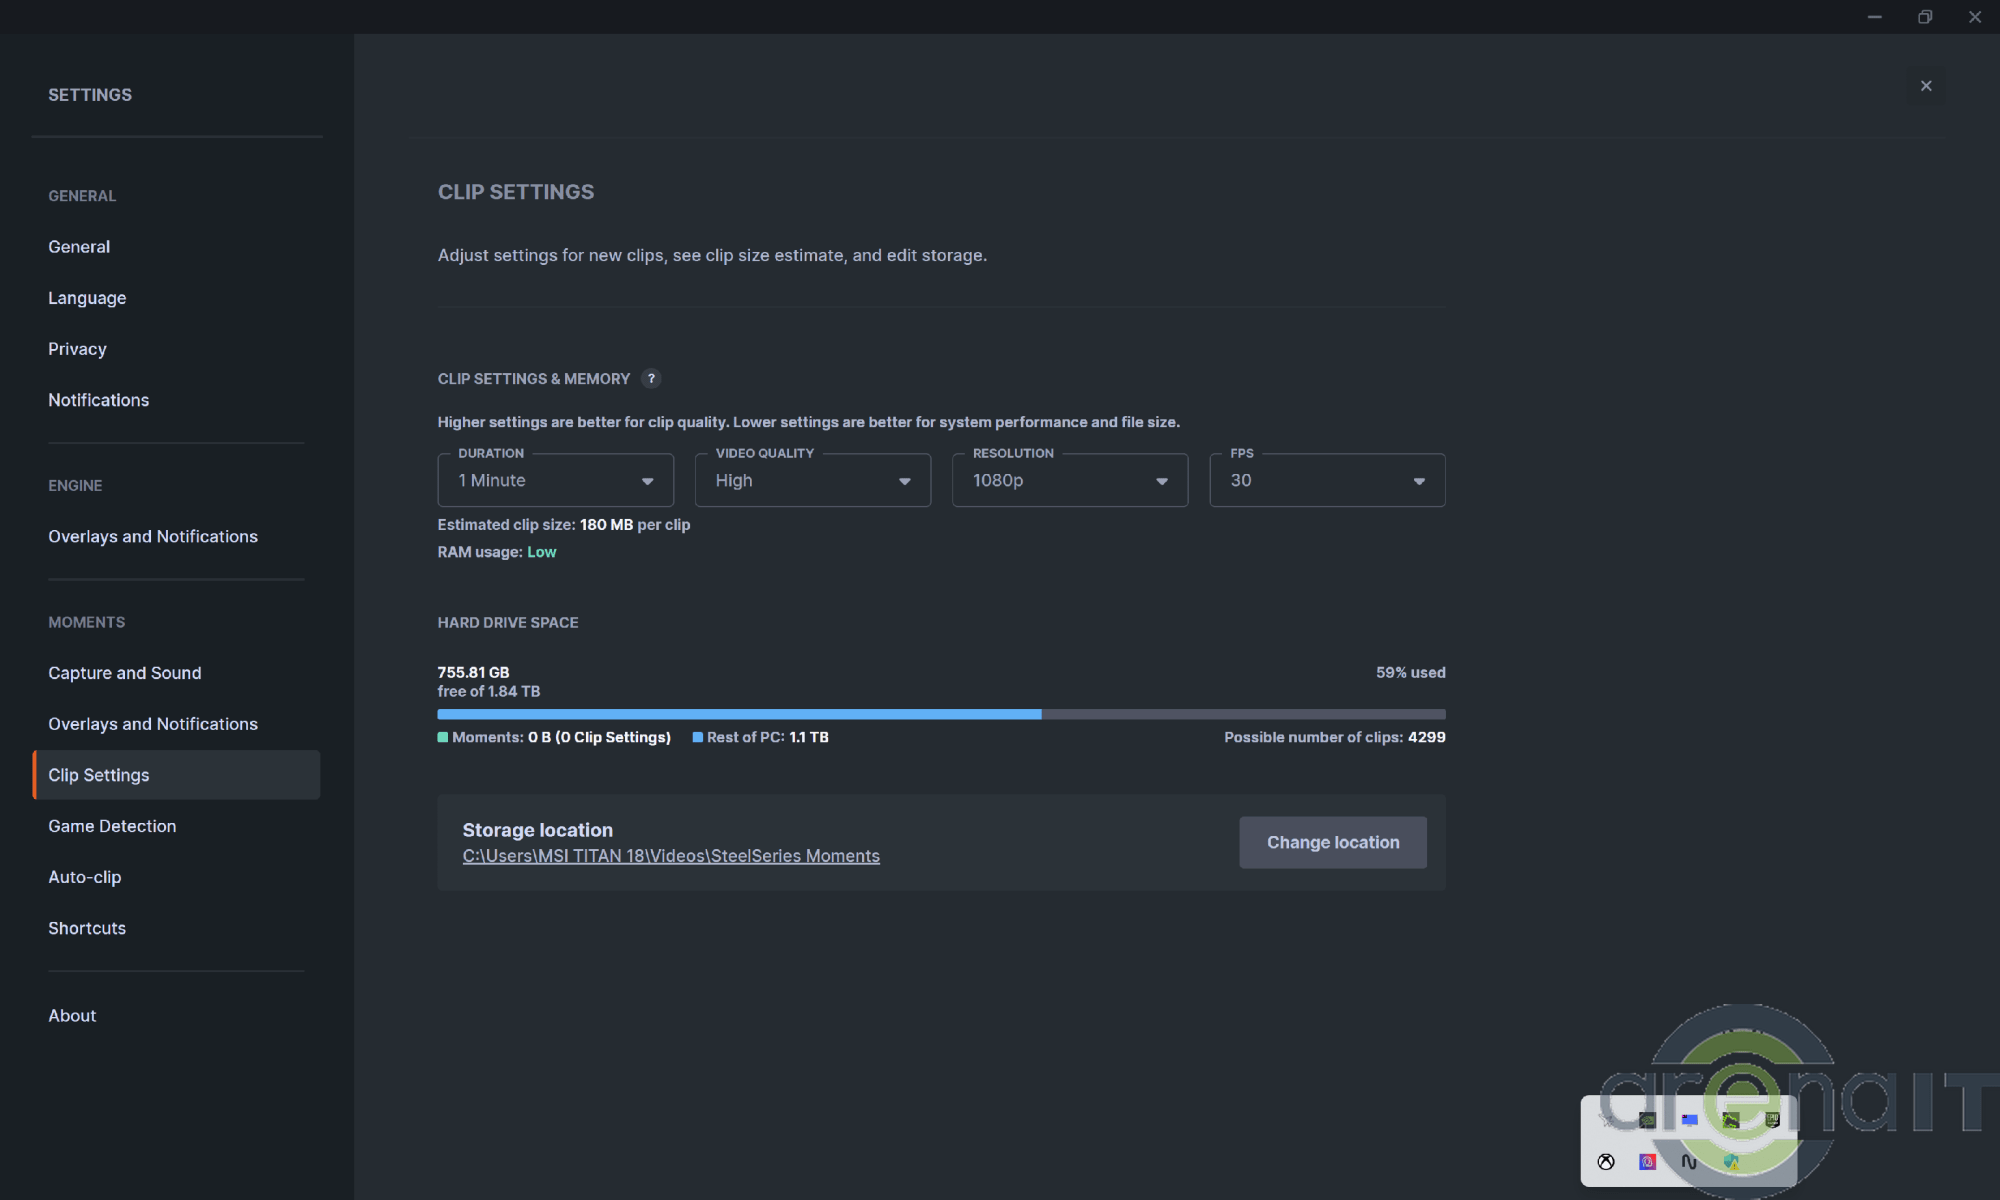Screen dimensions: 2000x1200
Task: Select Auto-clip in the sidebar
Action: click(x=85, y=877)
